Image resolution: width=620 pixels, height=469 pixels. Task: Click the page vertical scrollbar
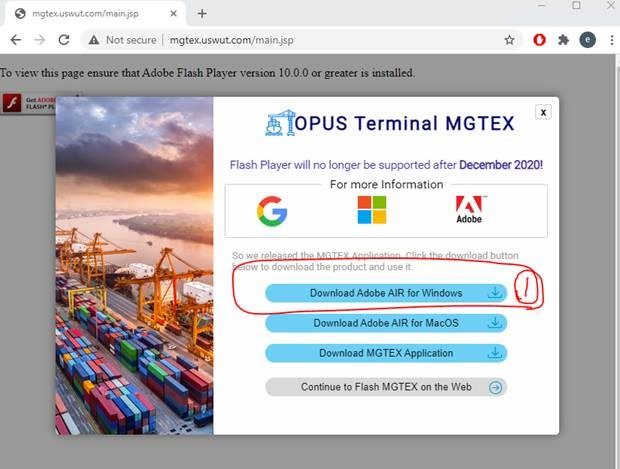(x=618, y=261)
